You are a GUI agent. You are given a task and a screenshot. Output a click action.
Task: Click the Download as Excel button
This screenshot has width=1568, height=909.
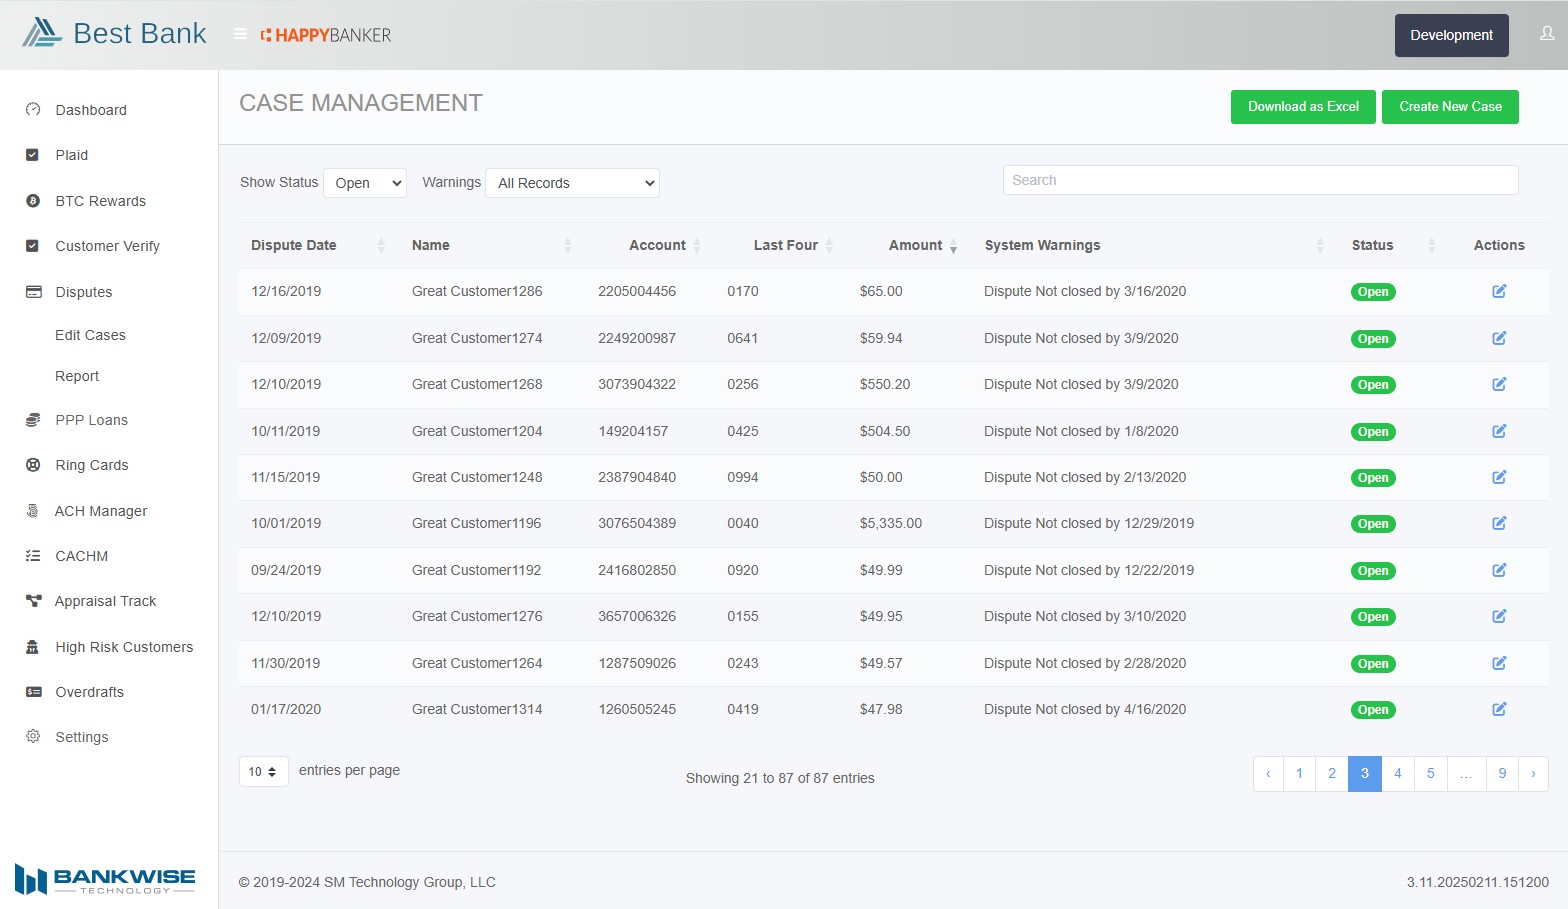tap(1303, 107)
